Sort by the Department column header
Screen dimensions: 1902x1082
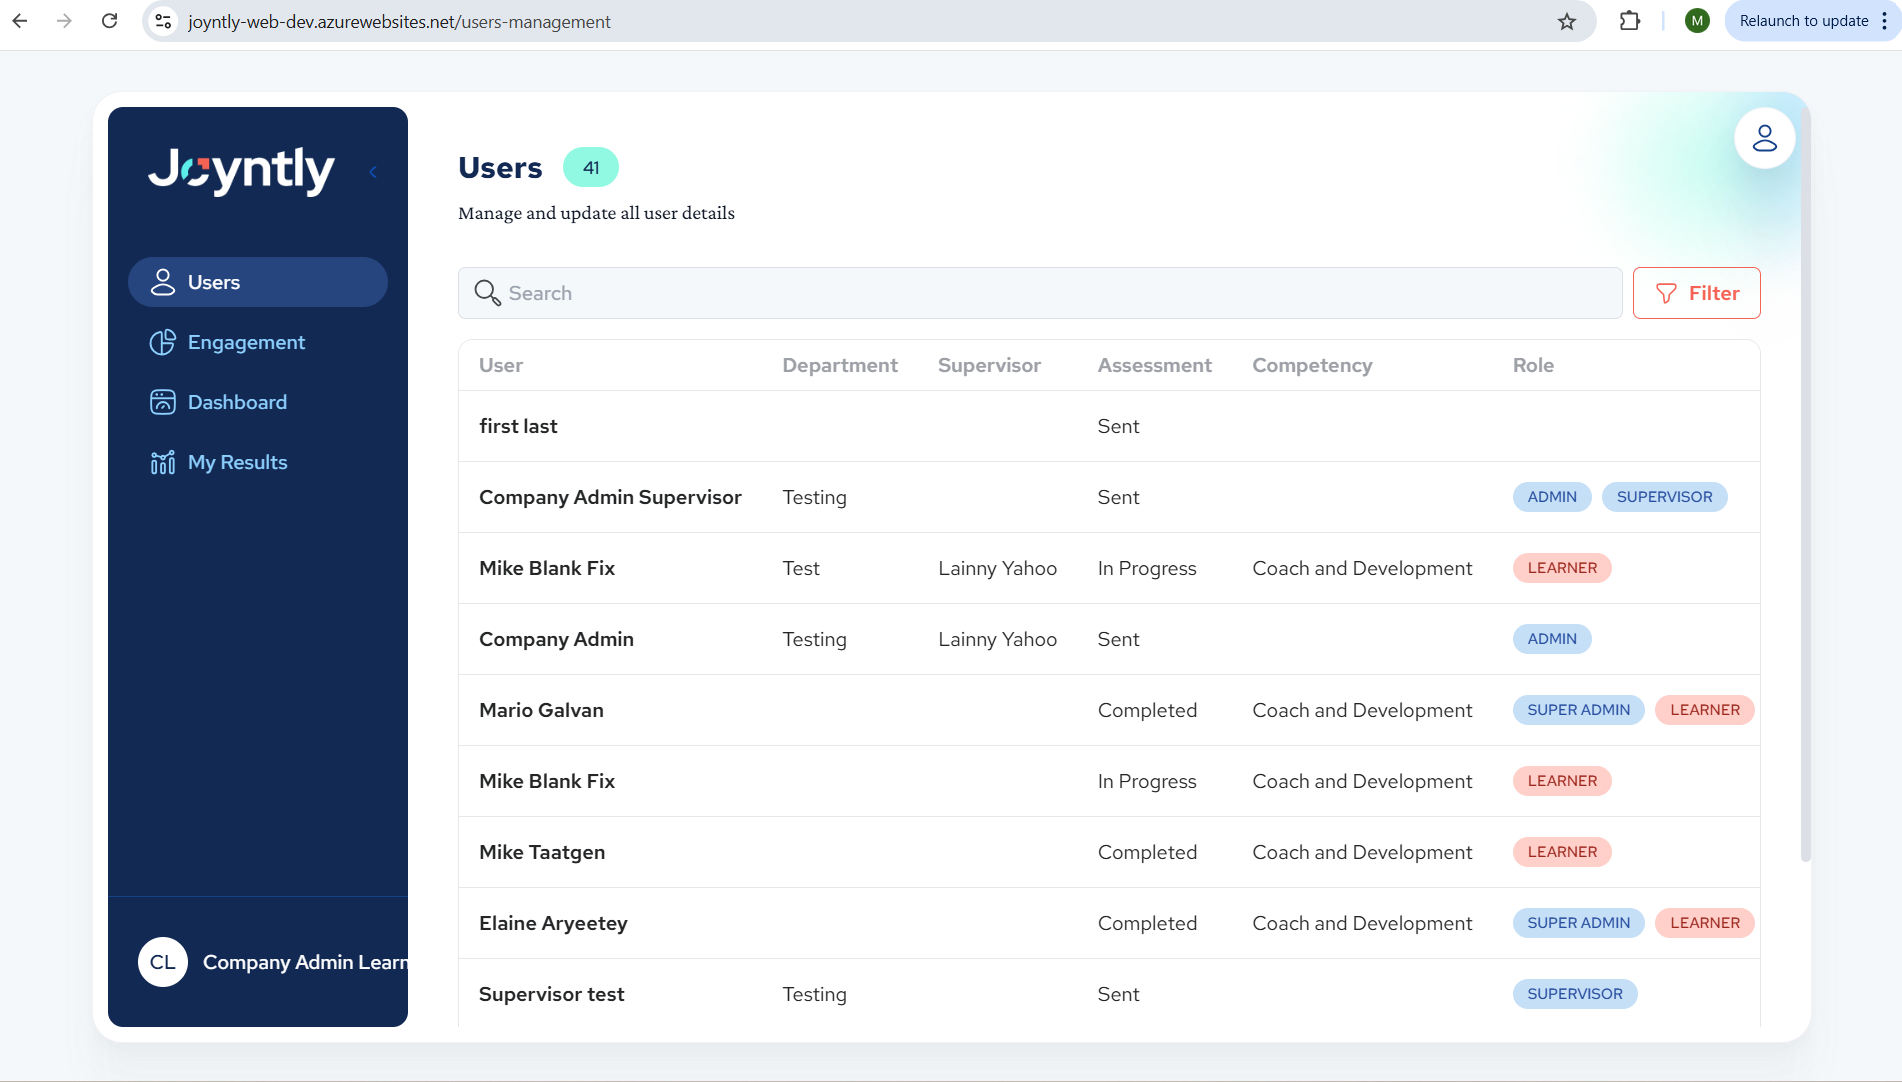pyautogui.click(x=839, y=365)
